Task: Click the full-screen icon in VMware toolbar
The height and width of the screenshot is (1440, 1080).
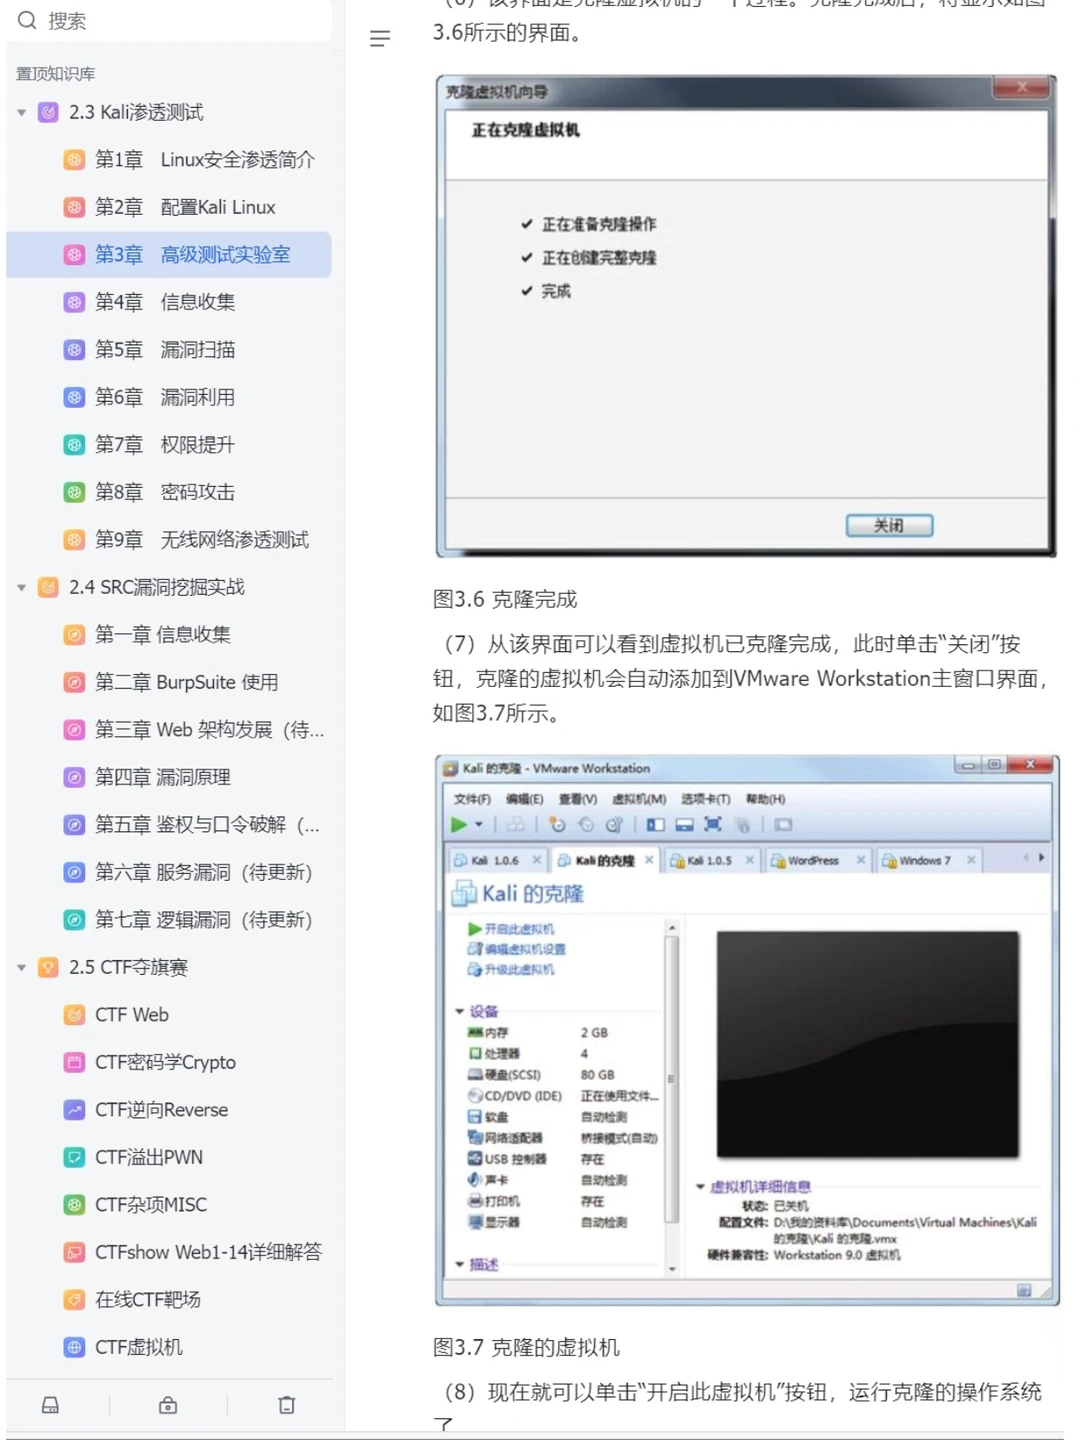Action: (x=712, y=824)
